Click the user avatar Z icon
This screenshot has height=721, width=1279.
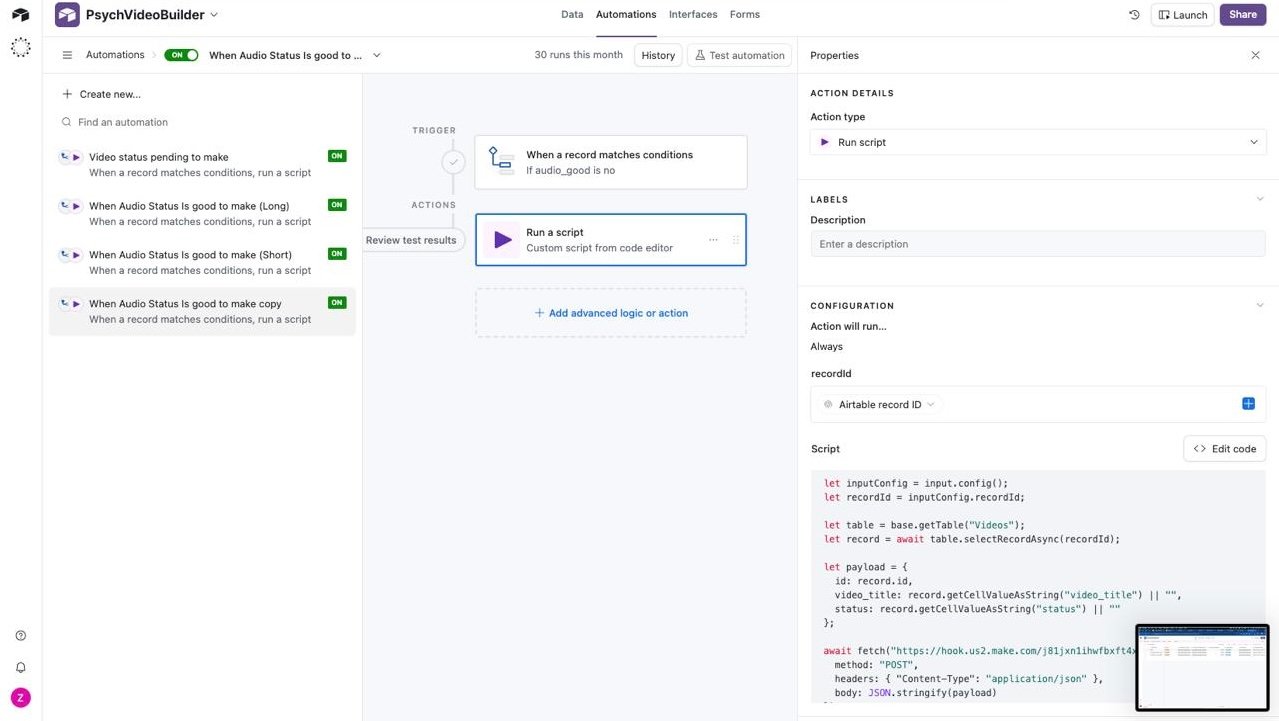[20, 698]
